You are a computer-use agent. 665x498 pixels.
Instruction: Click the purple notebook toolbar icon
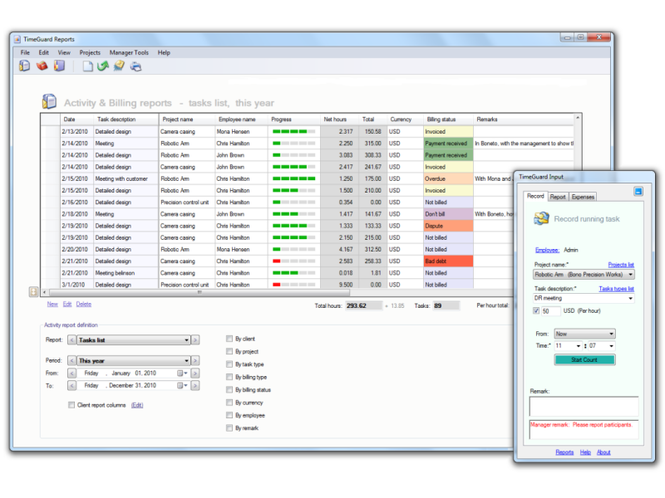[59, 66]
